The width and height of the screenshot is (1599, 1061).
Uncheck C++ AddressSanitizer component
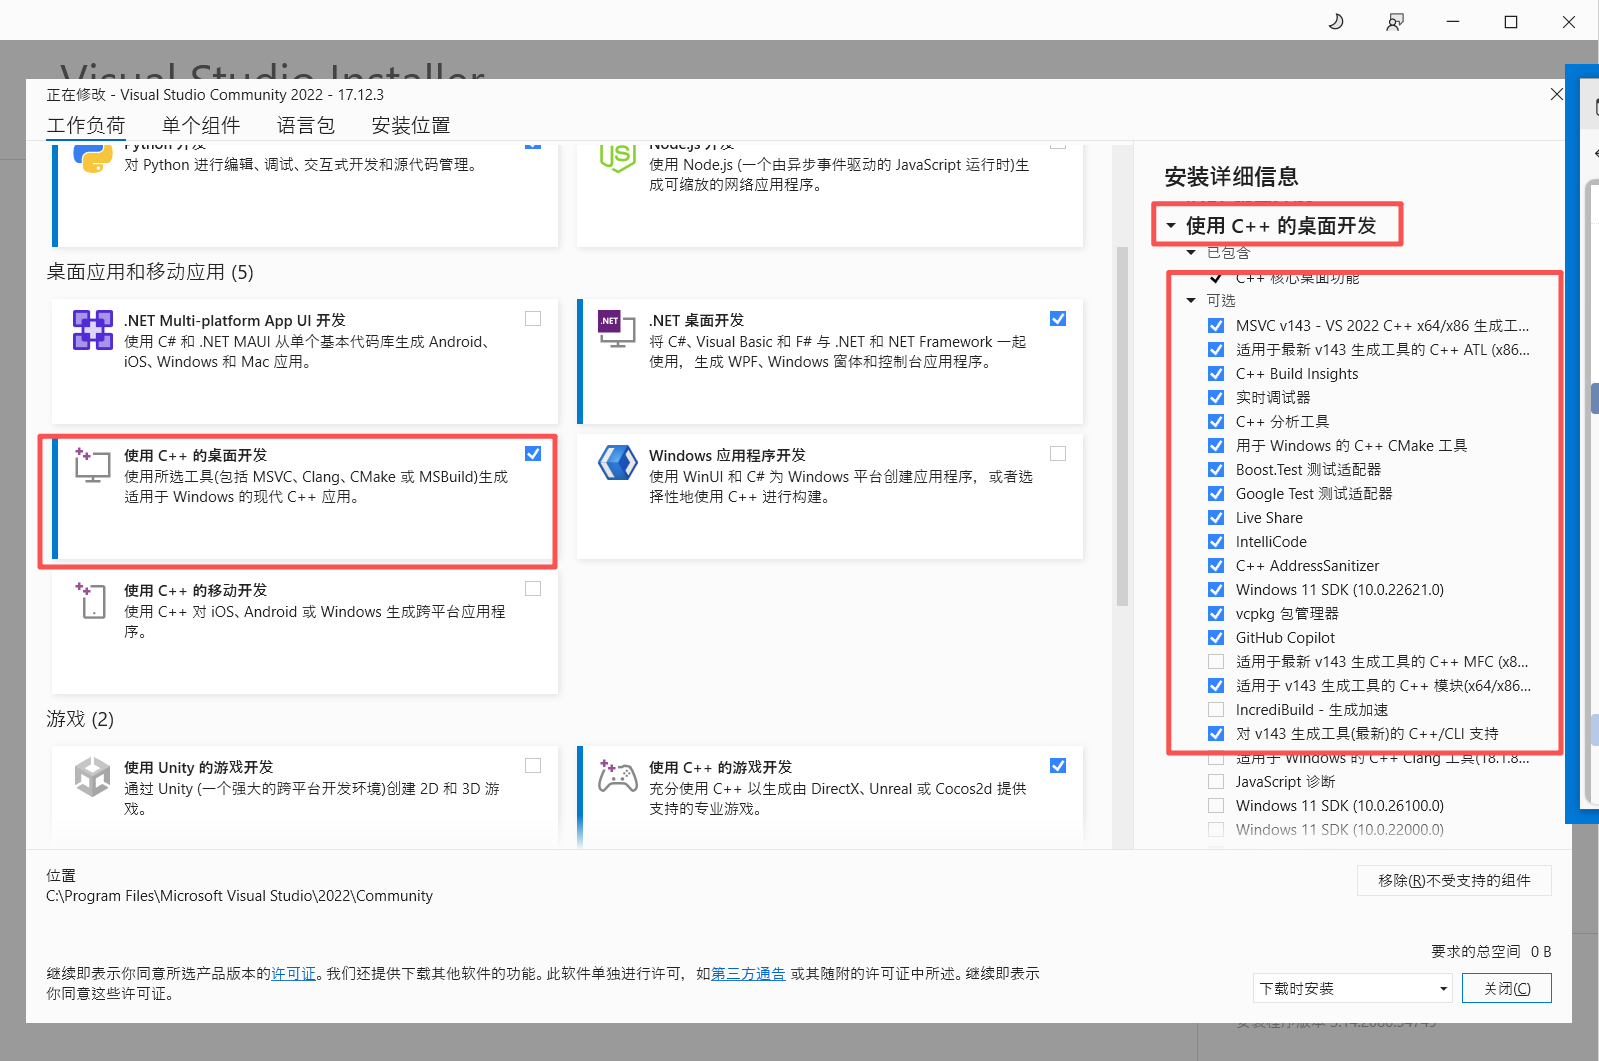(x=1216, y=566)
